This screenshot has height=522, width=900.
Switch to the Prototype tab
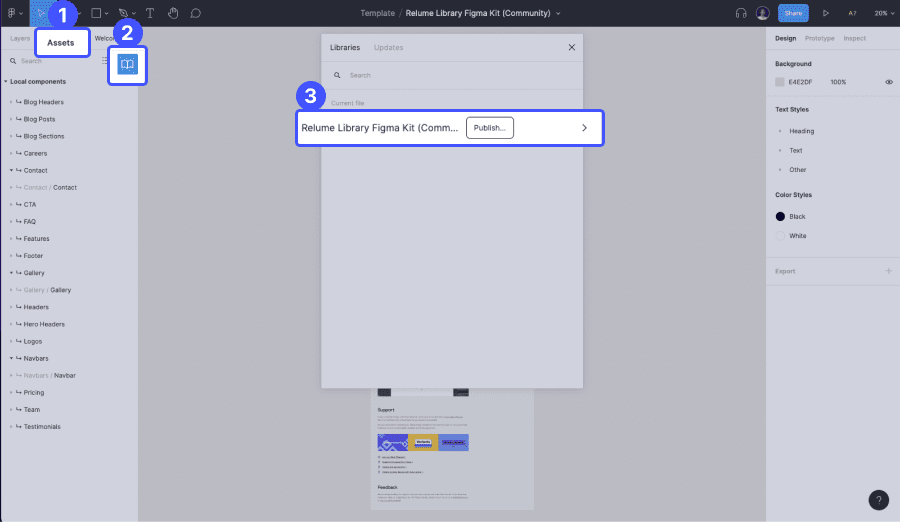pyautogui.click(x=820, y=38)
